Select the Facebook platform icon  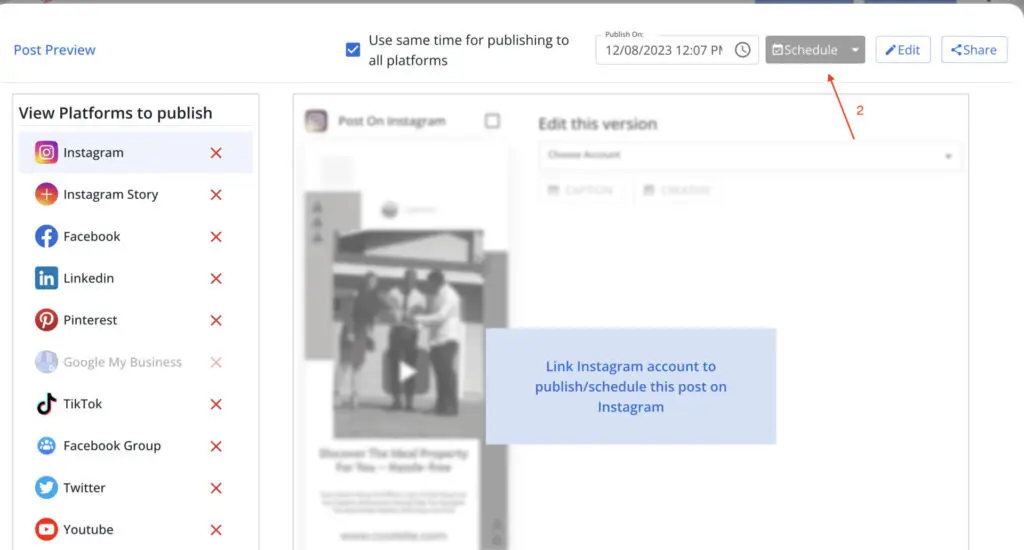tap(46, 237)
